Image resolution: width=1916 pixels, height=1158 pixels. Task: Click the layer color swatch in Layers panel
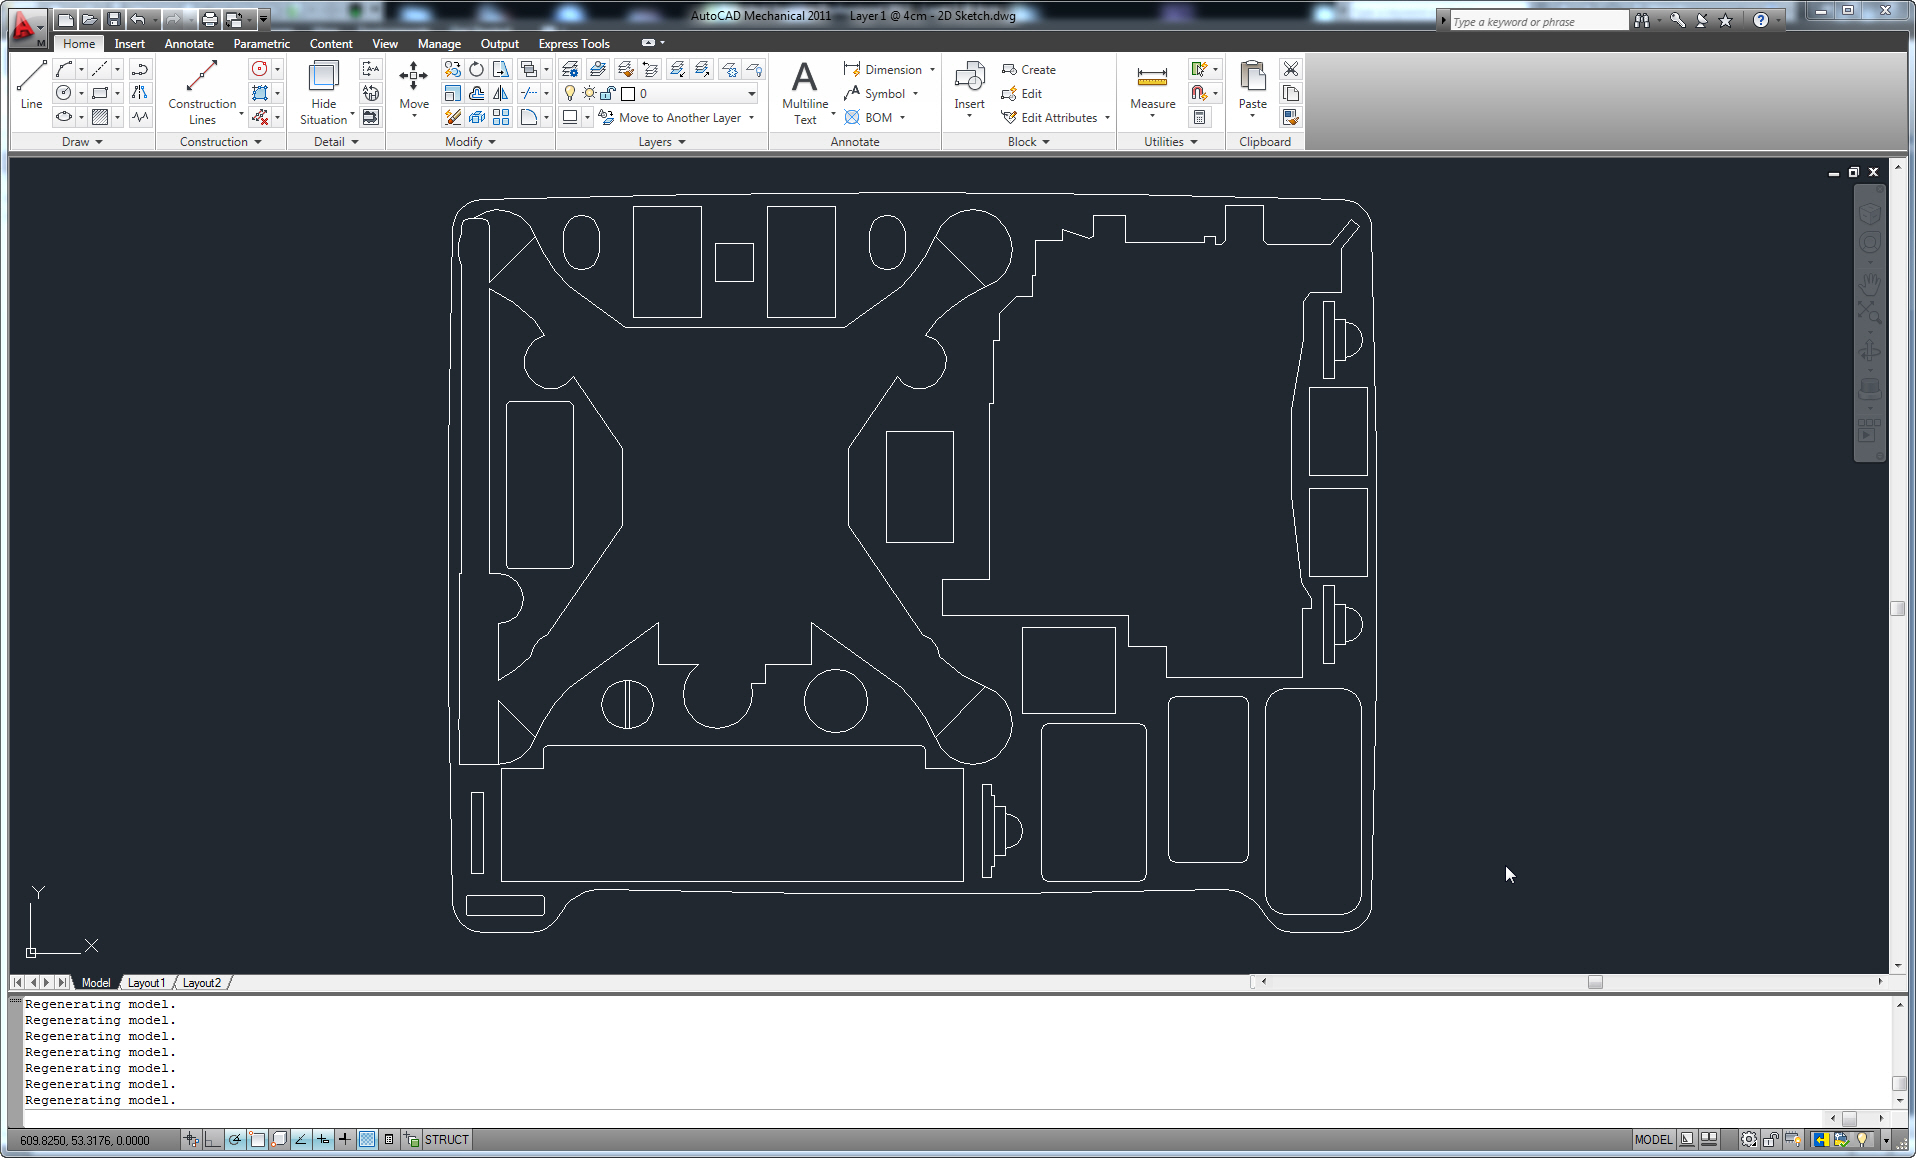click(628, 93)
